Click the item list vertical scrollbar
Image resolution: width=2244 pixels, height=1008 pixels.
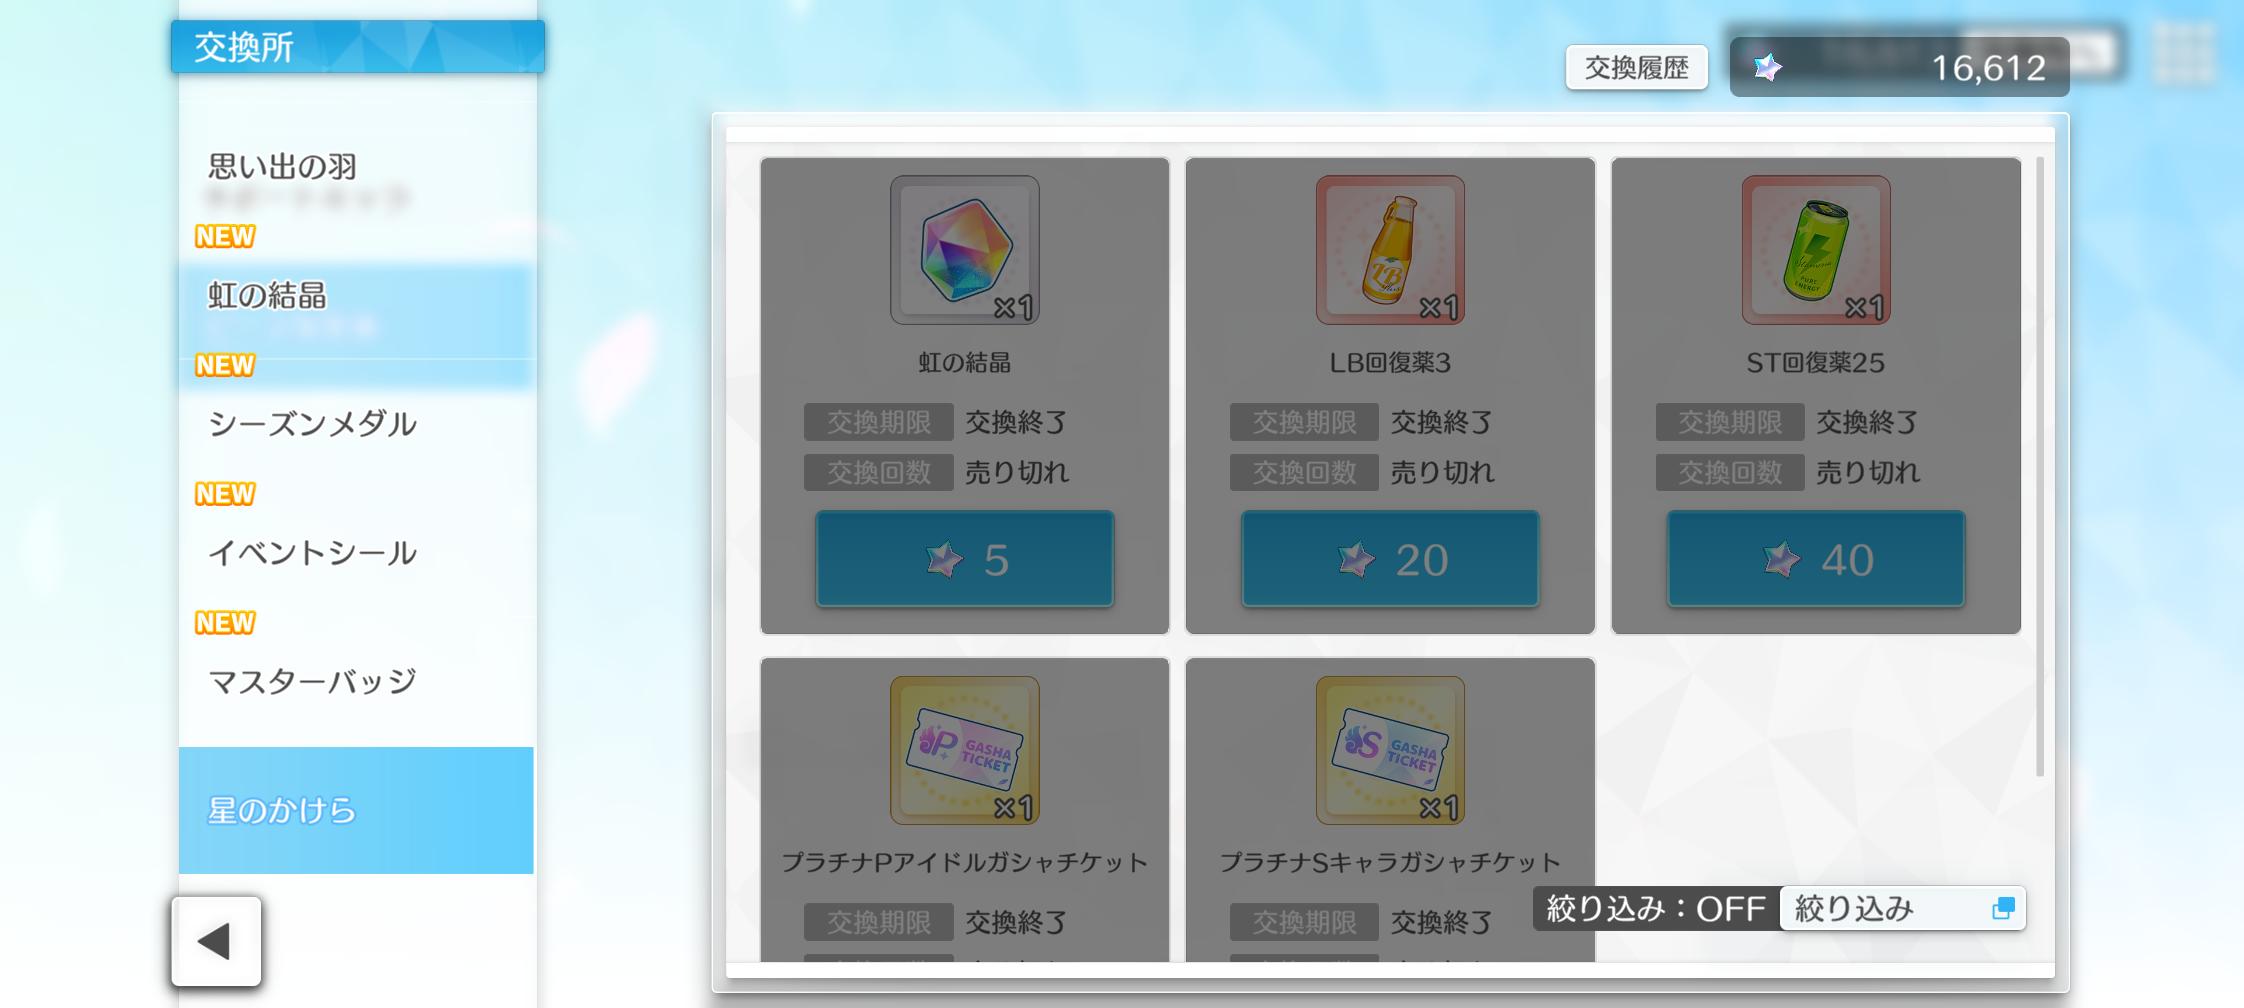click(x=2039, y=465)
